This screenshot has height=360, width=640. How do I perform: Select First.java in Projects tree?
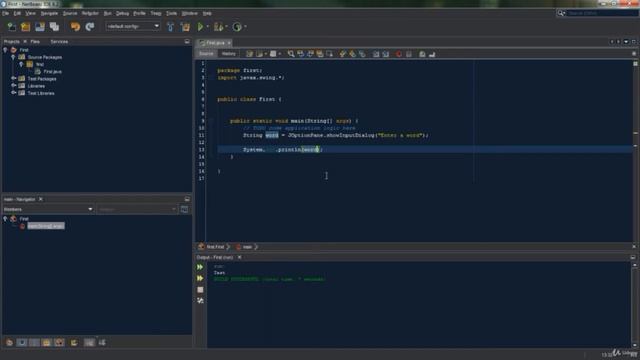[x=52, y=72]
